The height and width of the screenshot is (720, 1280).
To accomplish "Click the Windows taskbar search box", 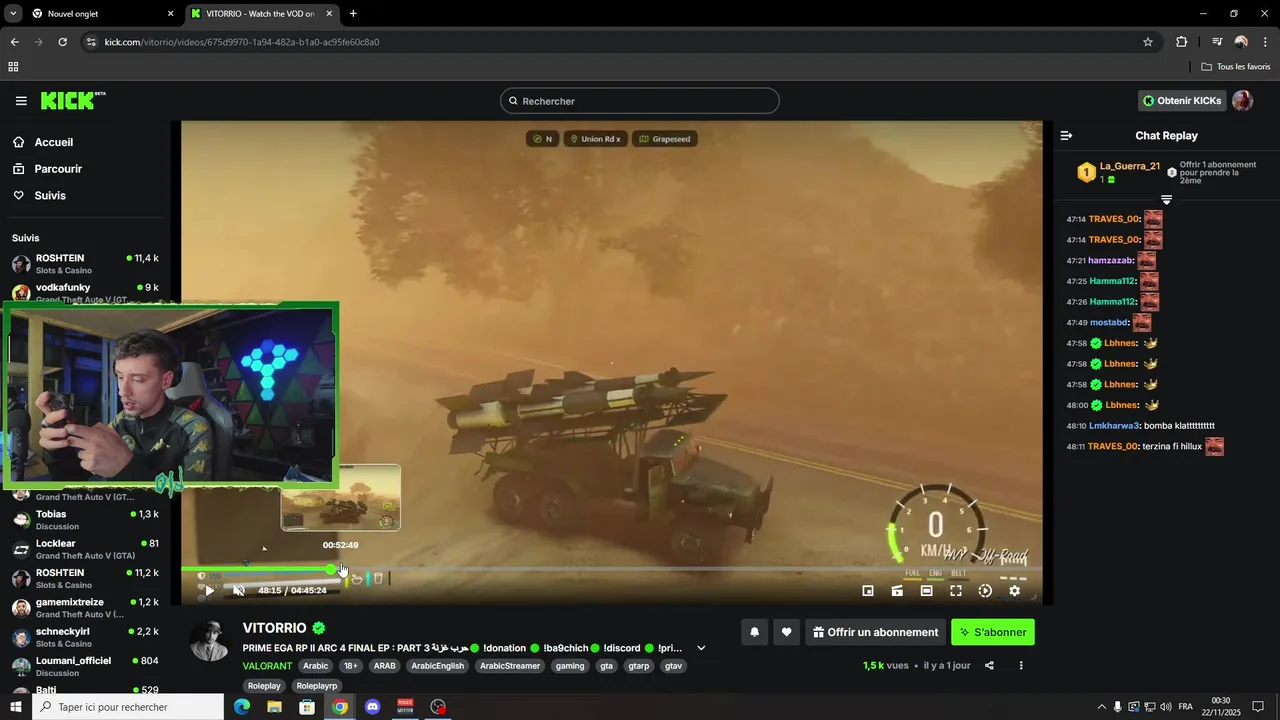I will [128, 707].
